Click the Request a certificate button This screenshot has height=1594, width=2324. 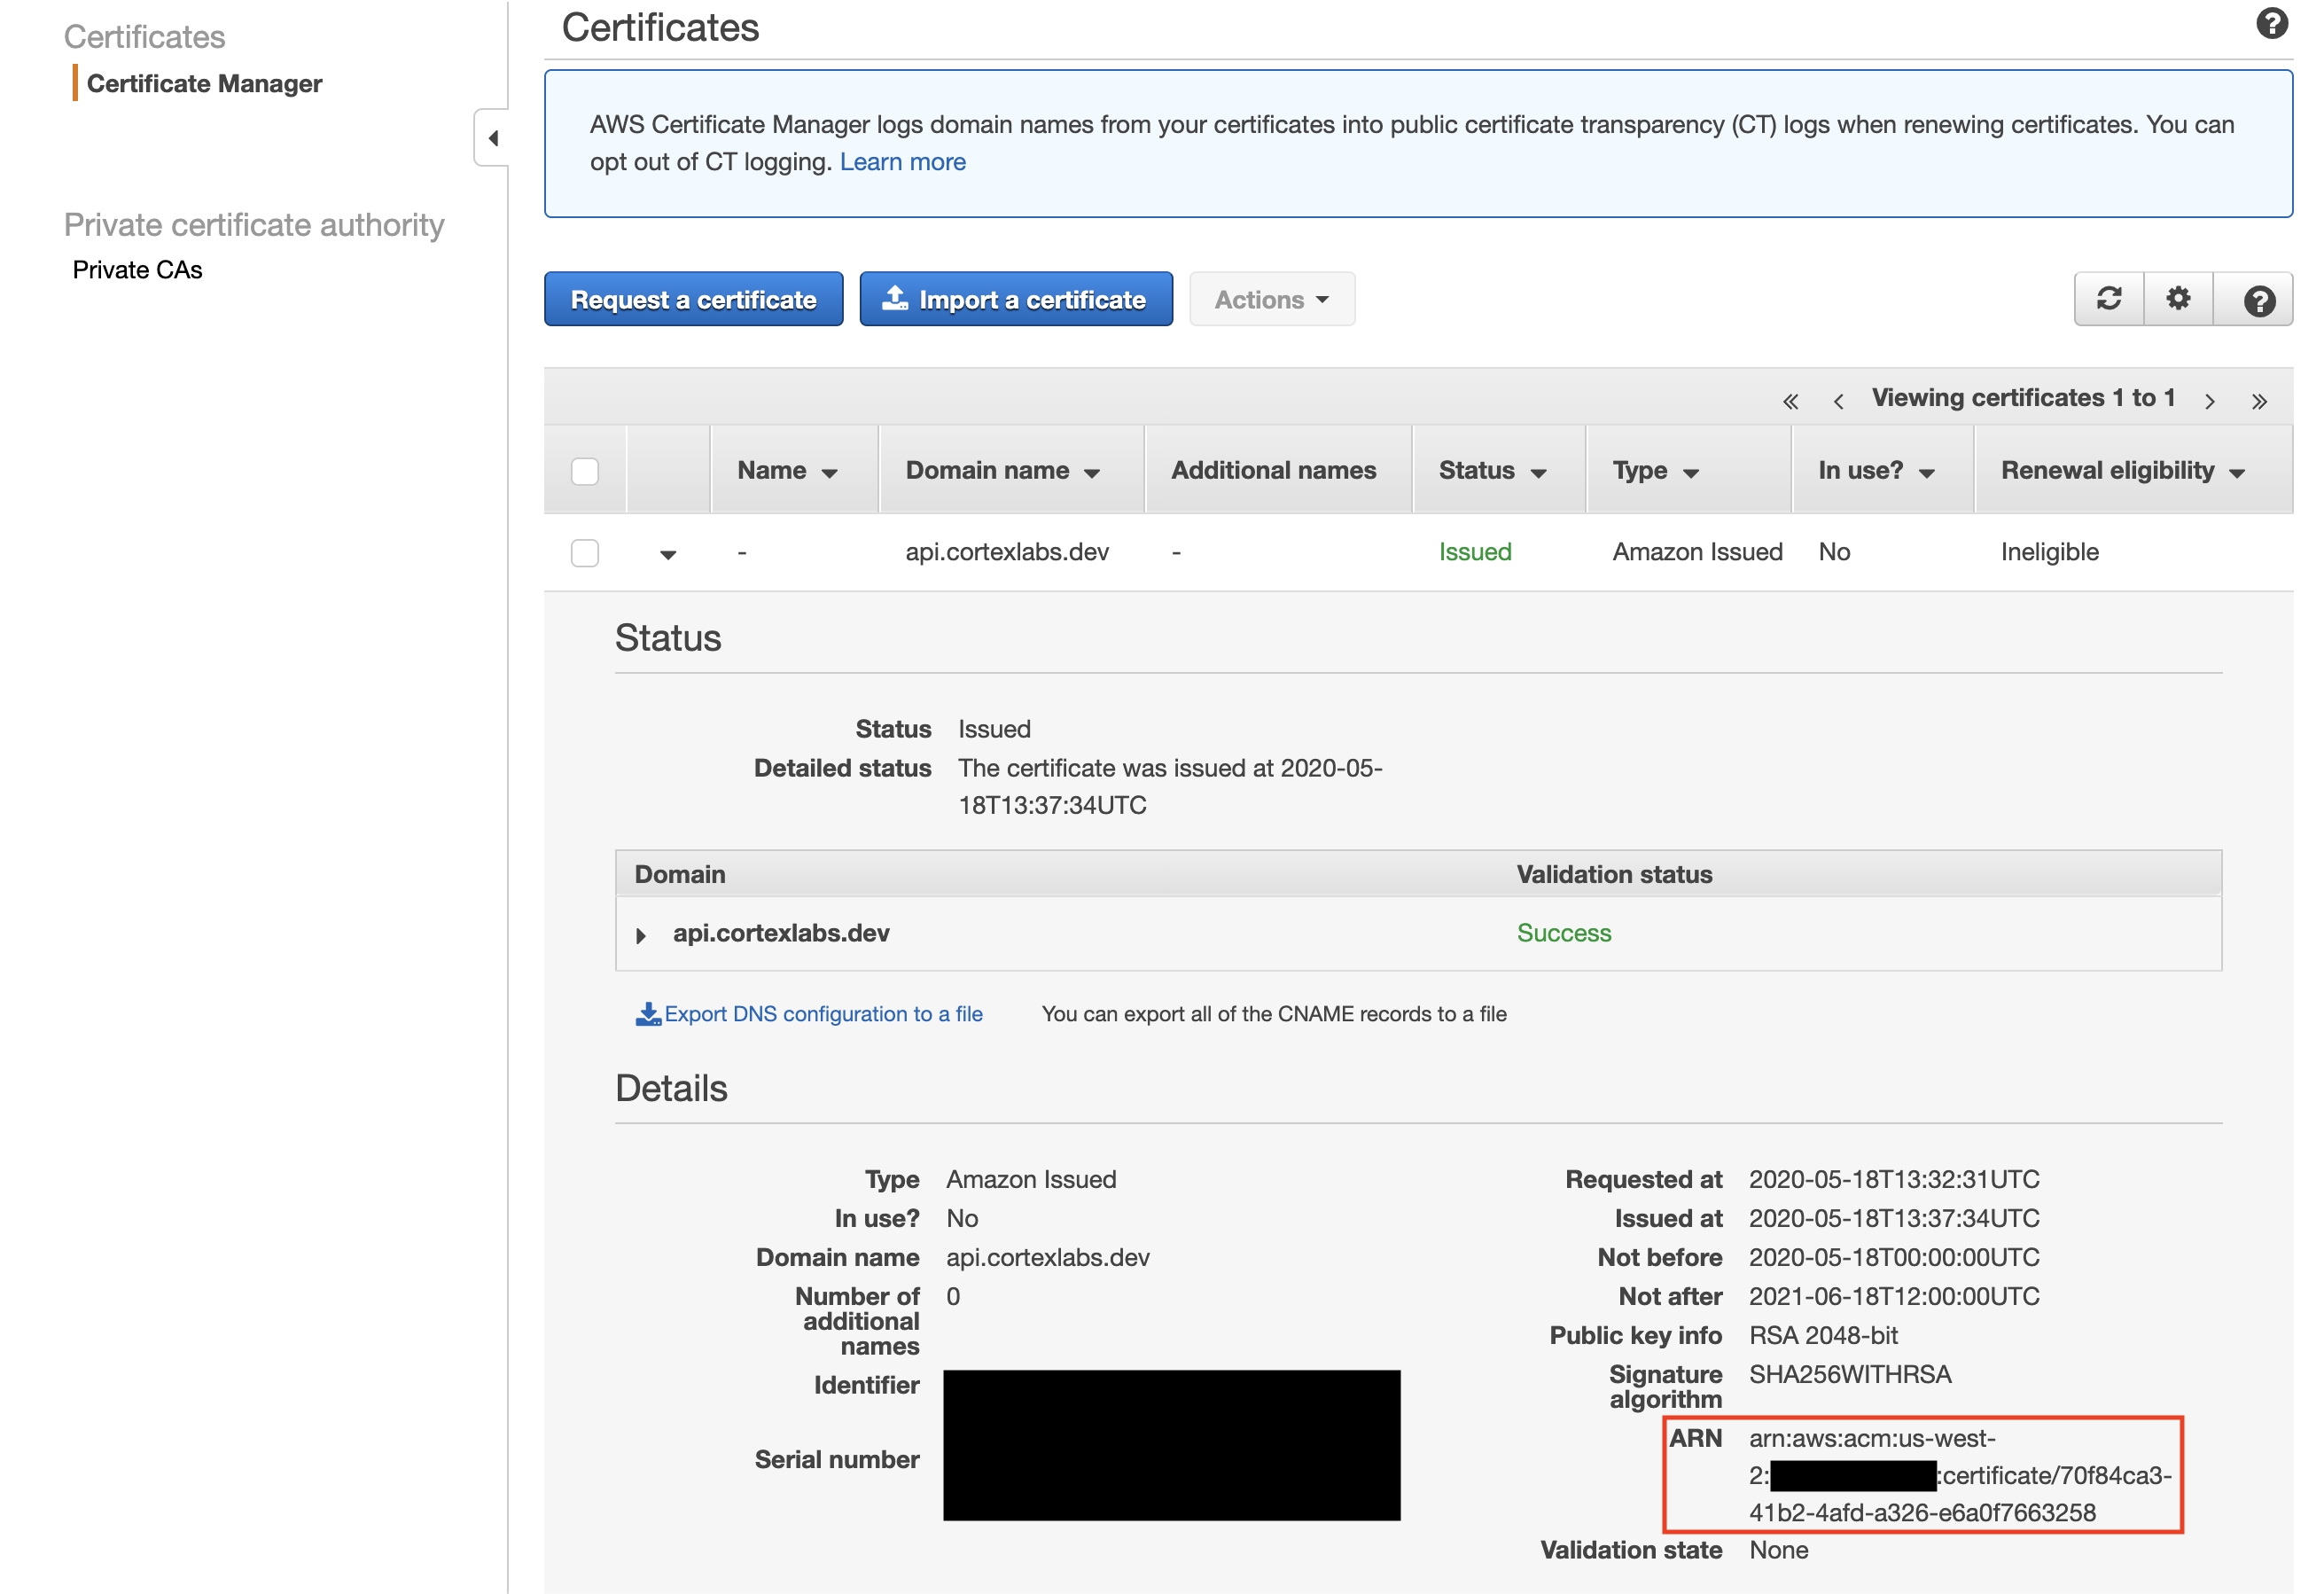[693, 299]
